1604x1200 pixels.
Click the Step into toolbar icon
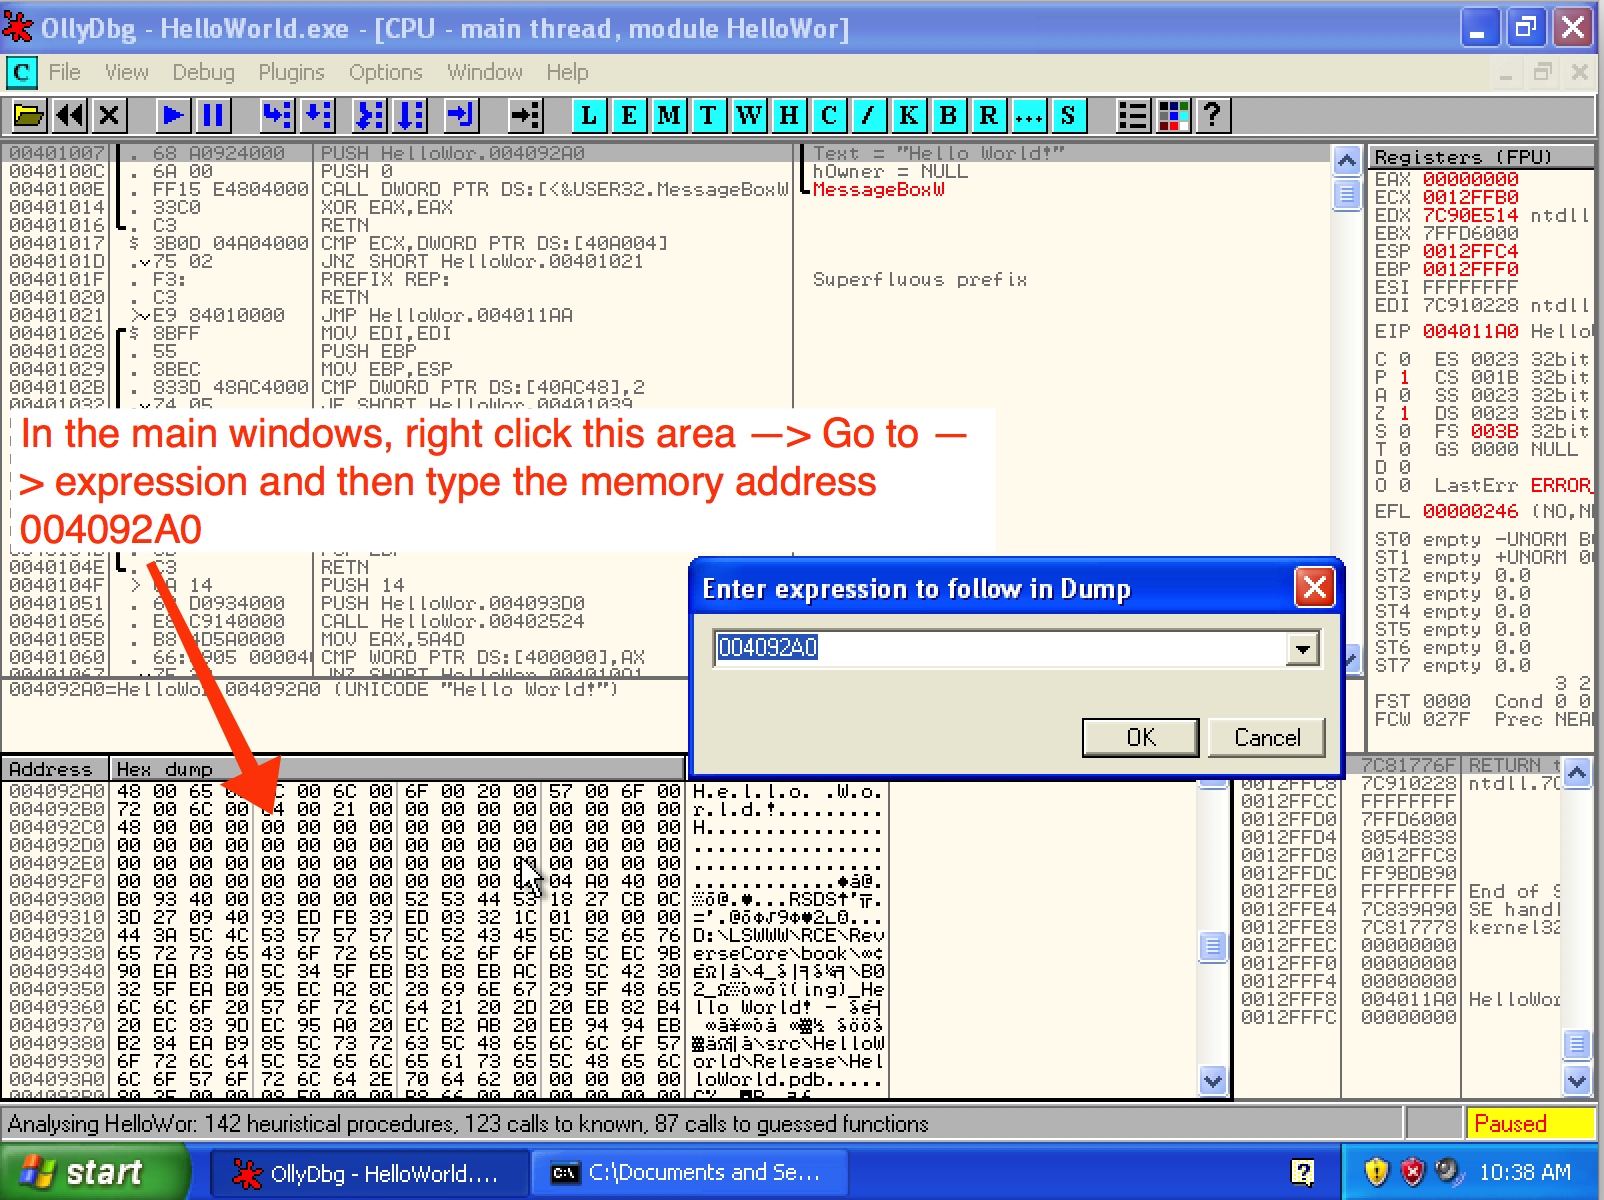tap(277, 116)
